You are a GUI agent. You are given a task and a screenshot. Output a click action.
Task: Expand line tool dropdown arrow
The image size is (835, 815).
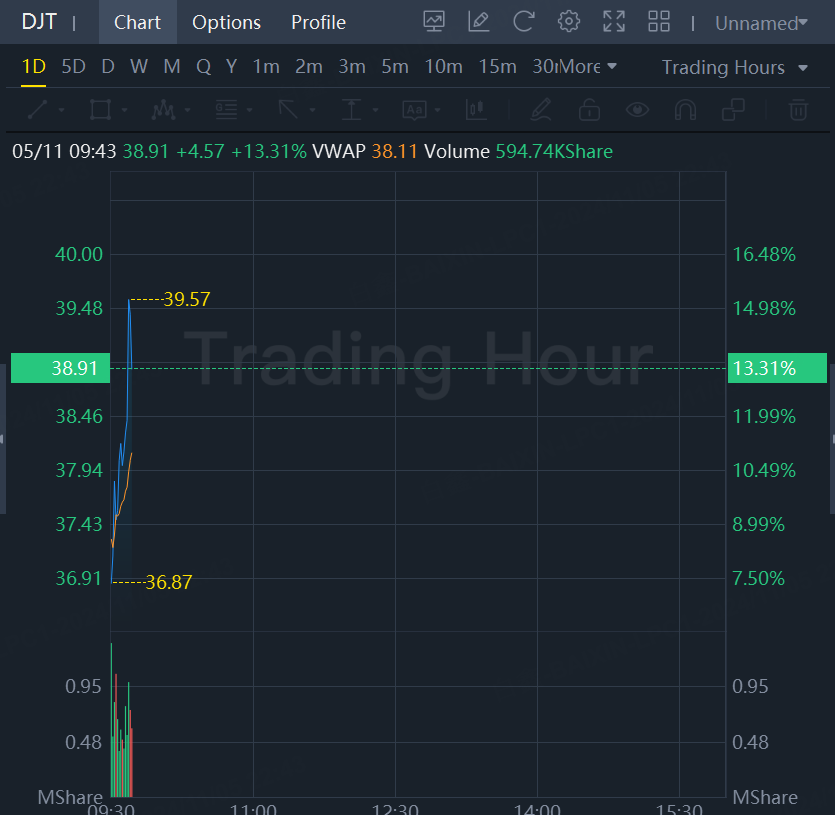pyautogui.click(x=61, y=110)
